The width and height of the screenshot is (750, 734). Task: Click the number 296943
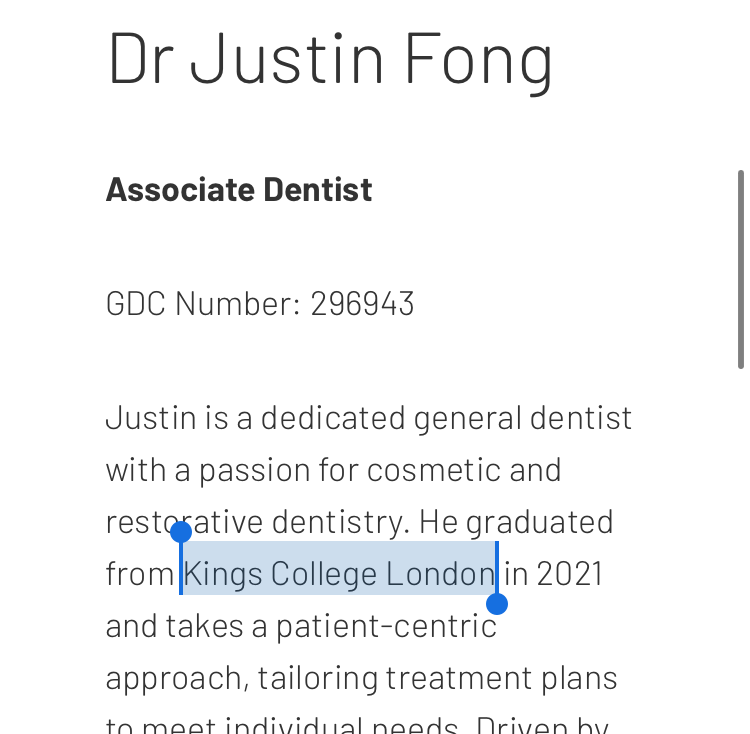362,303
